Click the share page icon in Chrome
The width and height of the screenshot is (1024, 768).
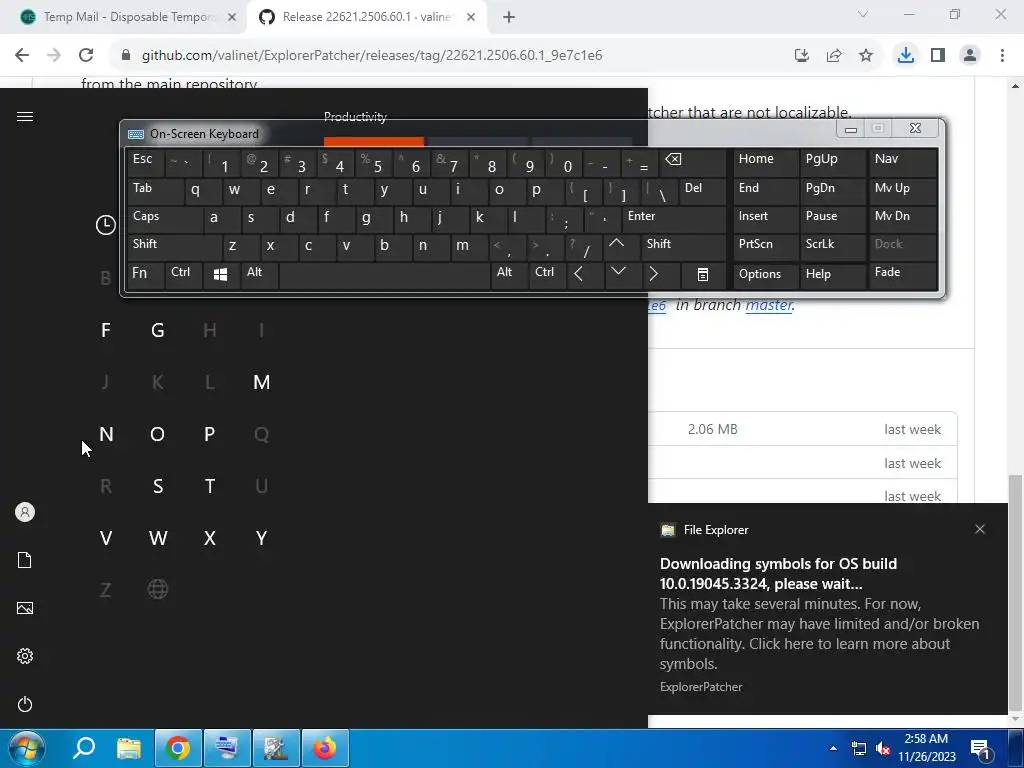[x=834, y=55]
